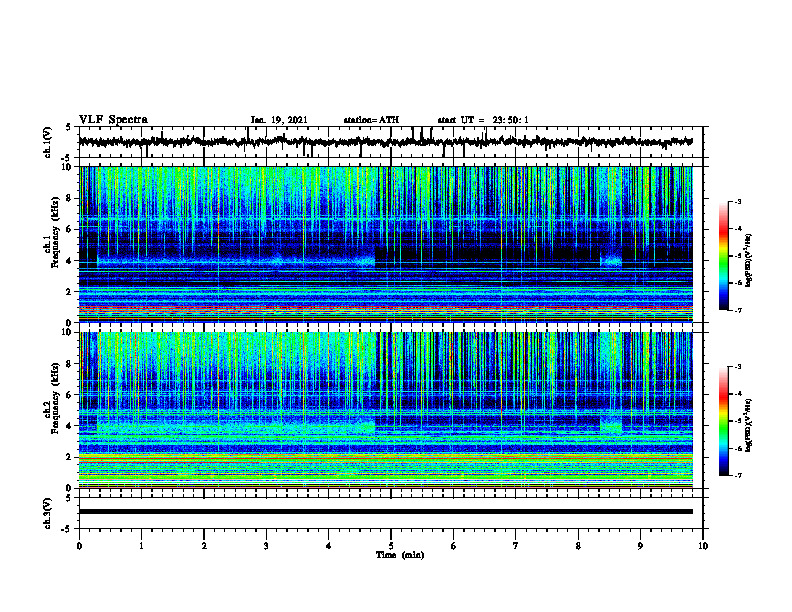
Task: Click the "0" tick on the time axis
Action: 79,546
